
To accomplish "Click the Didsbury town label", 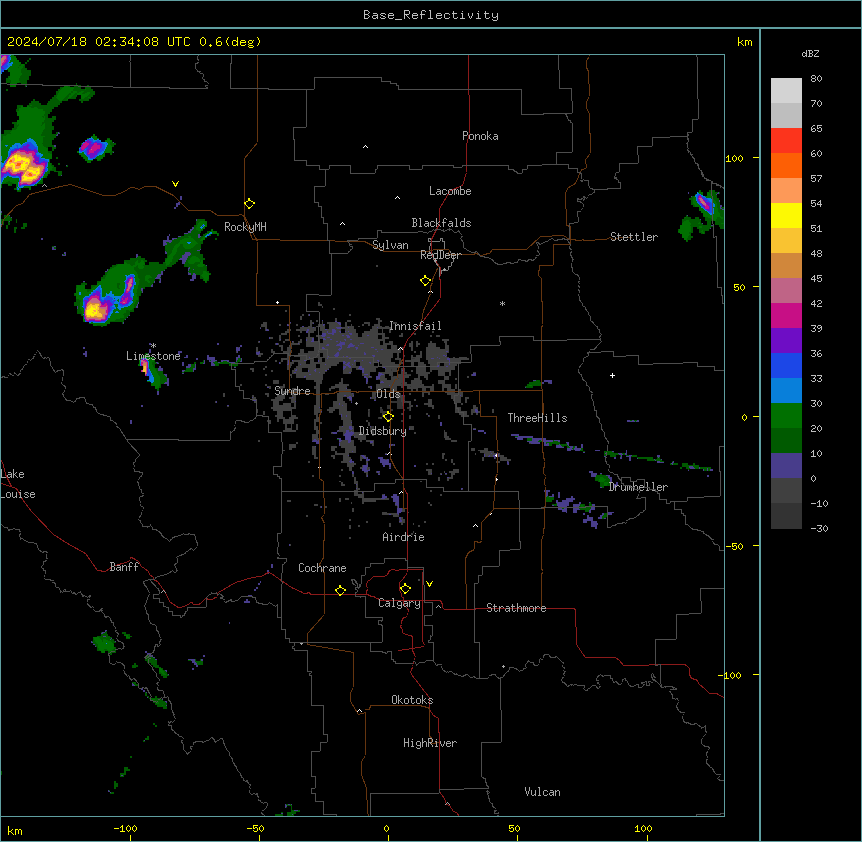I will click(x=383, y=431).
